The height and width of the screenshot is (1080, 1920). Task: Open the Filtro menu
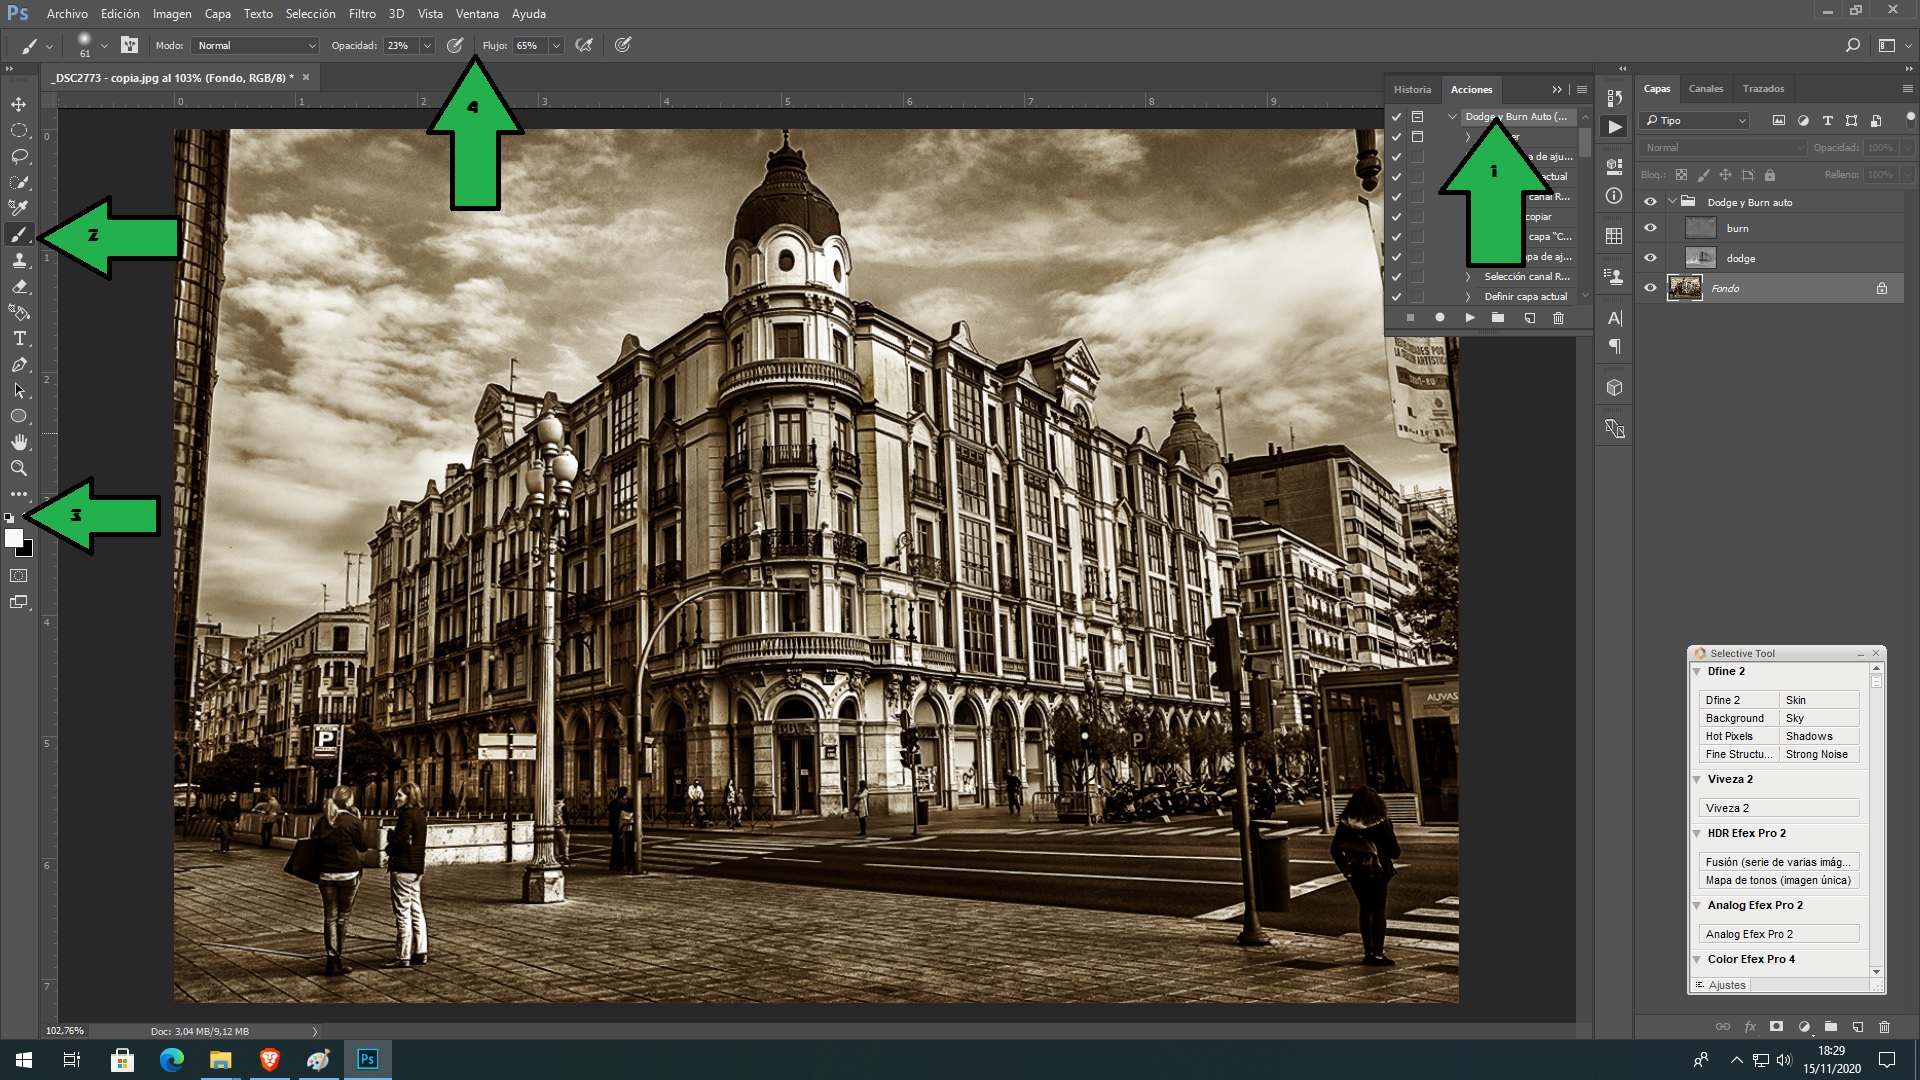click(x=362, y=14)
